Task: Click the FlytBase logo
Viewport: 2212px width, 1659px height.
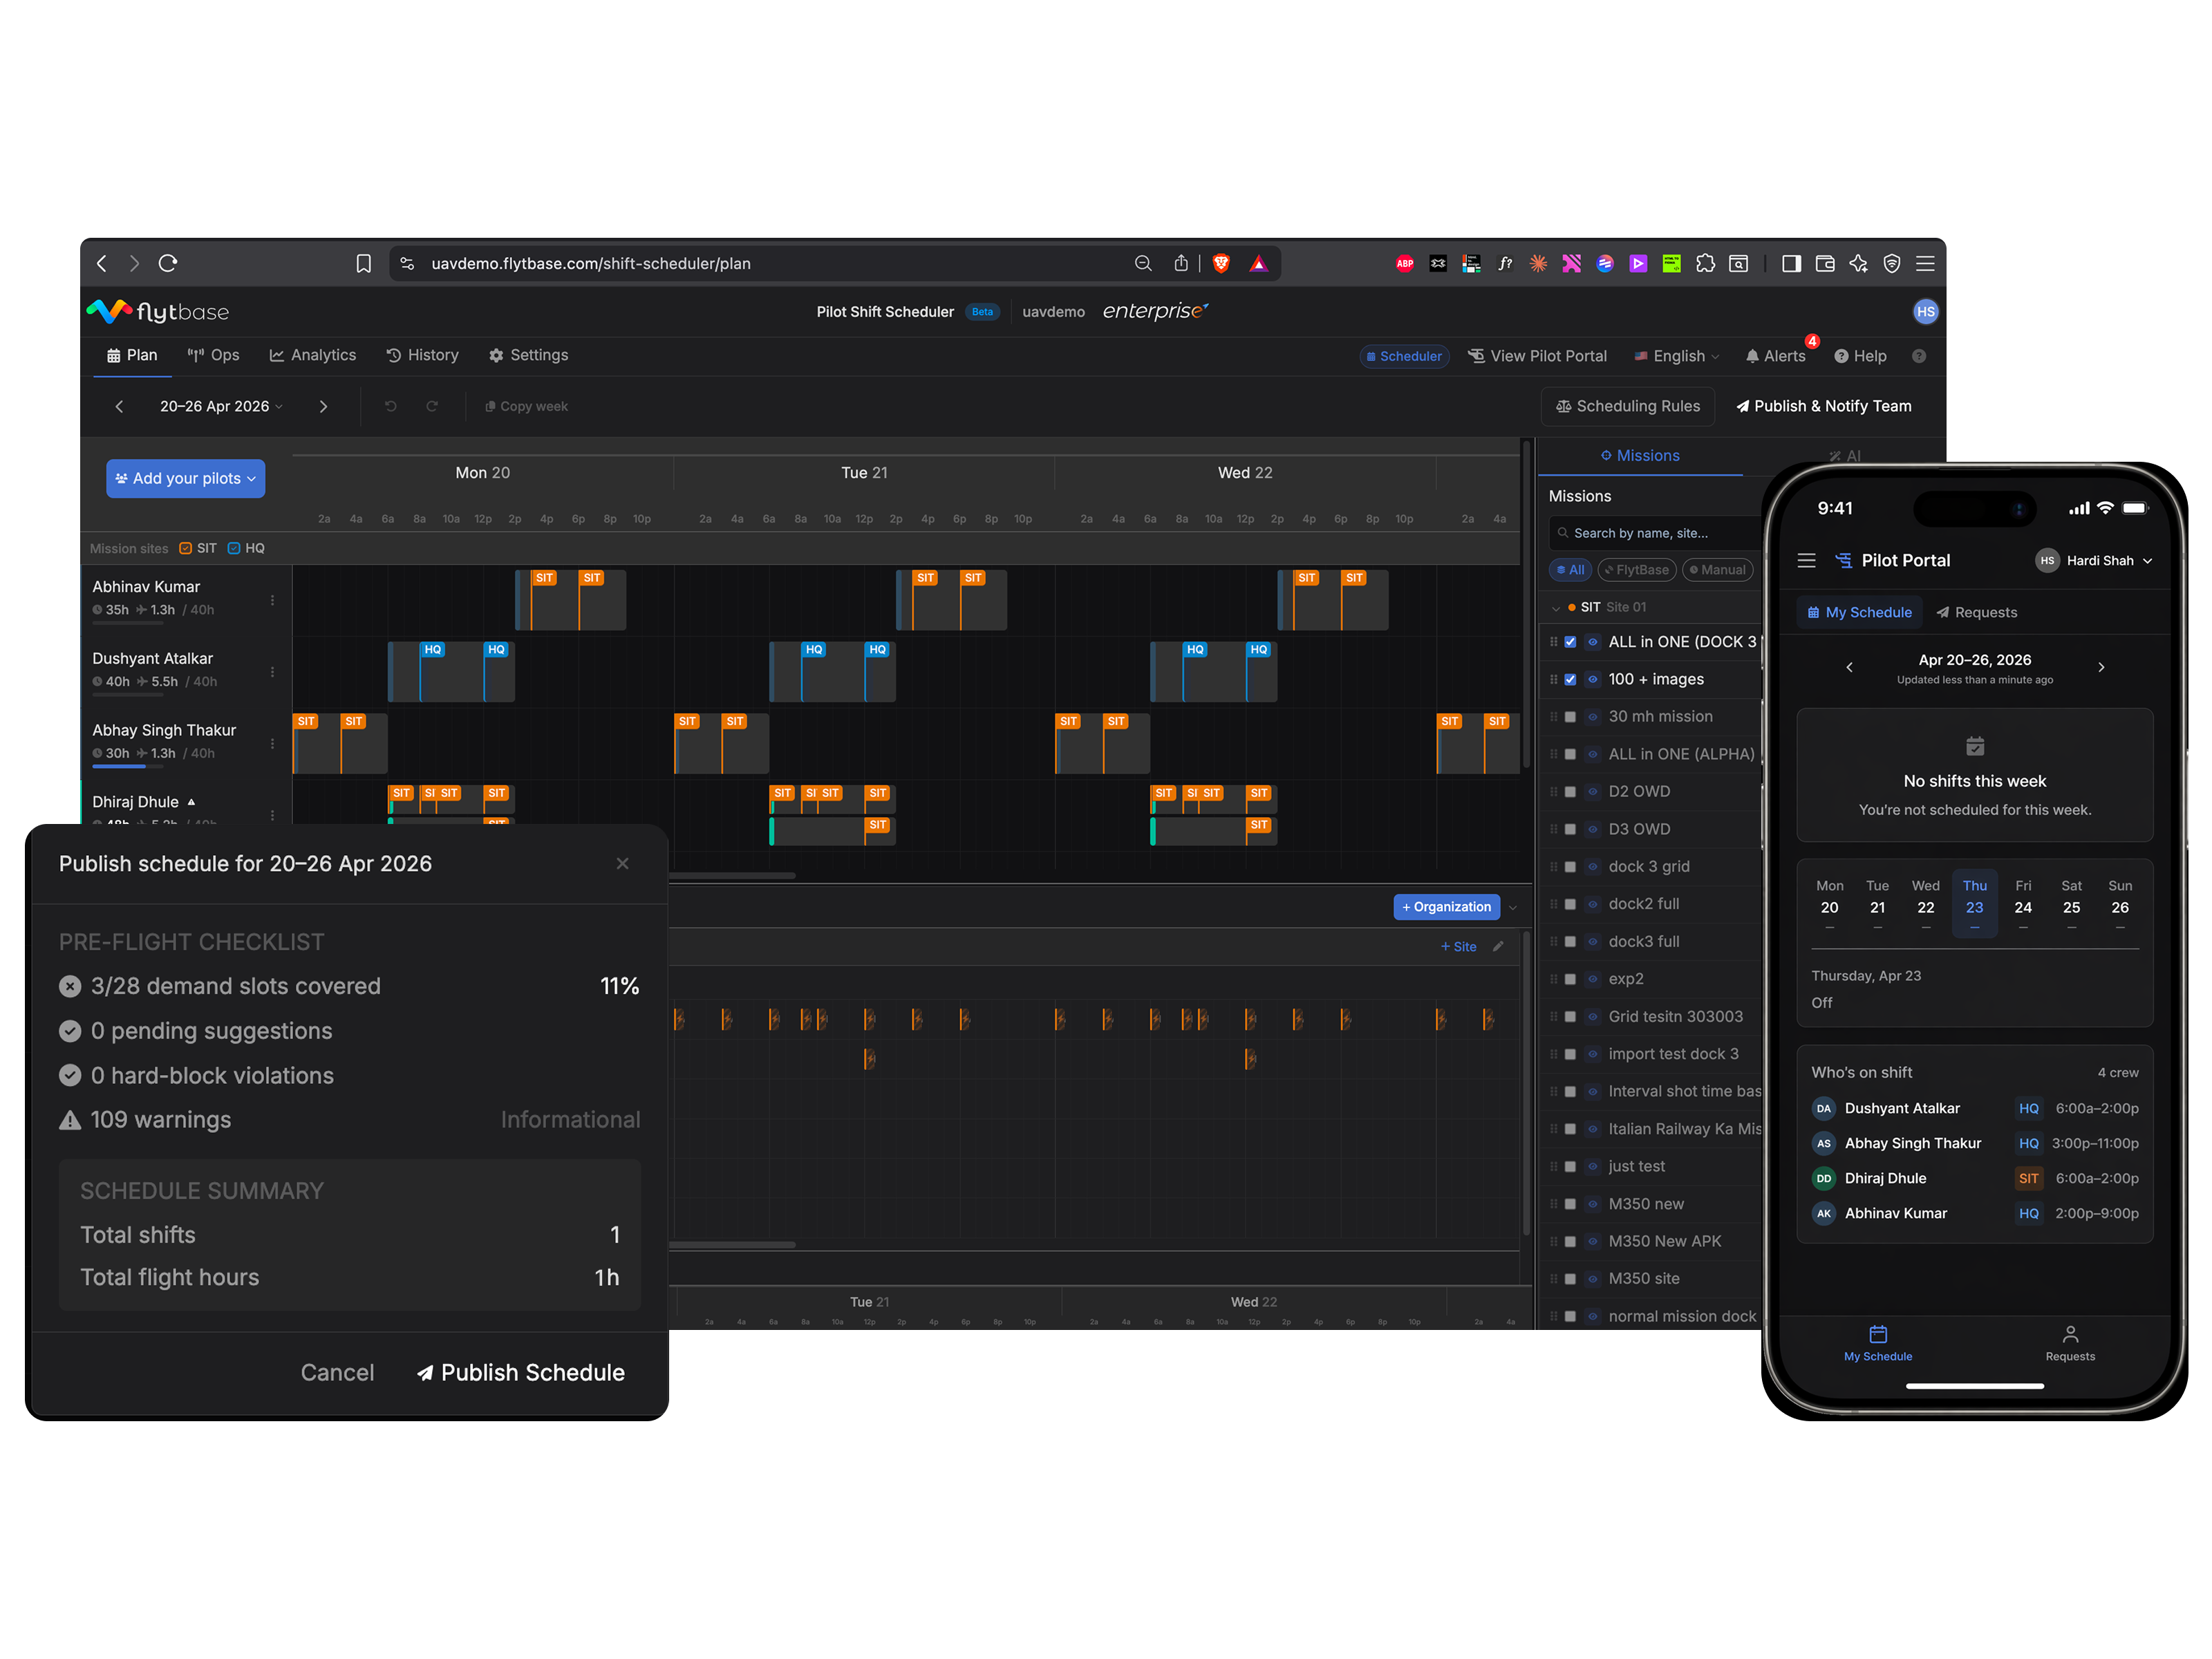Action: click(x=158, y=311)
